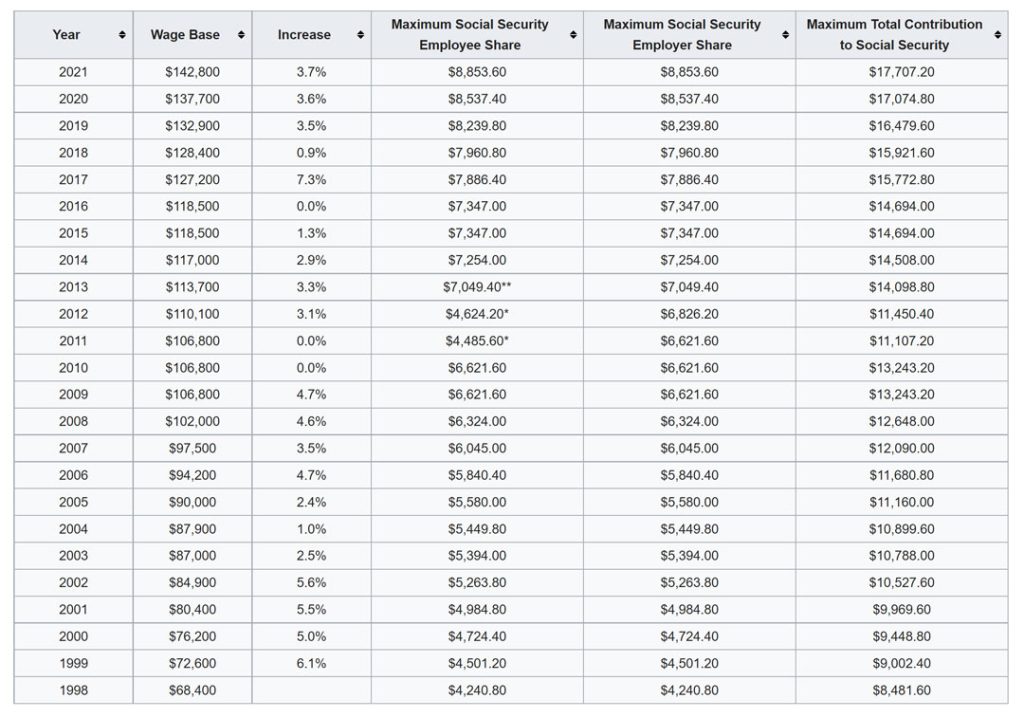Select wage base $128,400

coord(192,153)
